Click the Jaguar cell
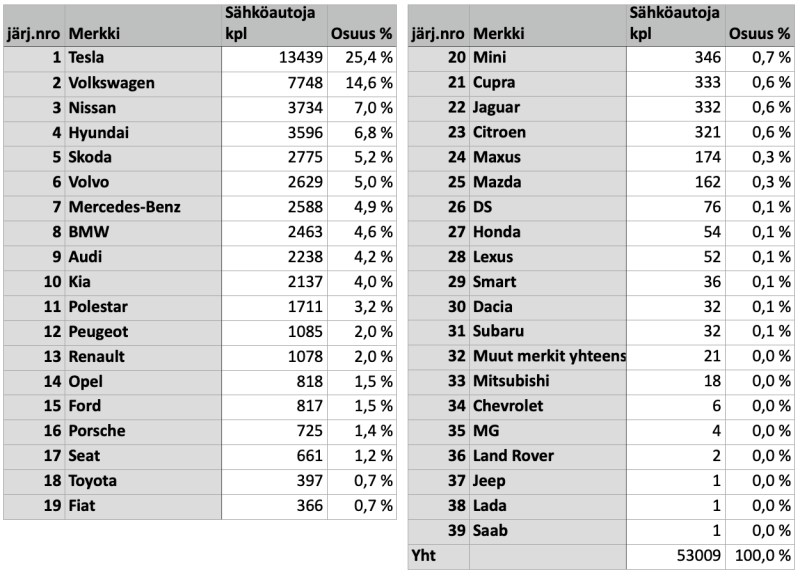 (498, 108)
